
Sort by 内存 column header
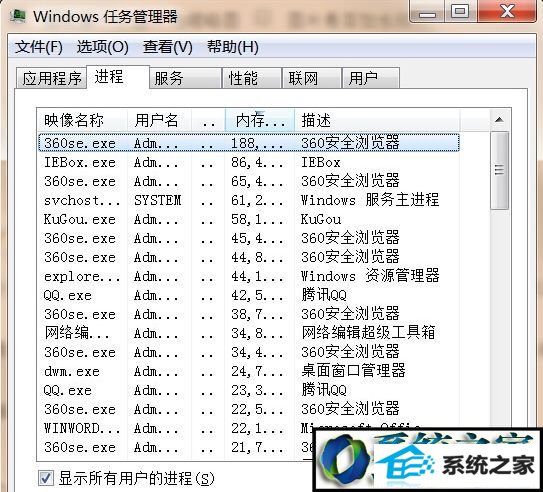click(260, 120)
